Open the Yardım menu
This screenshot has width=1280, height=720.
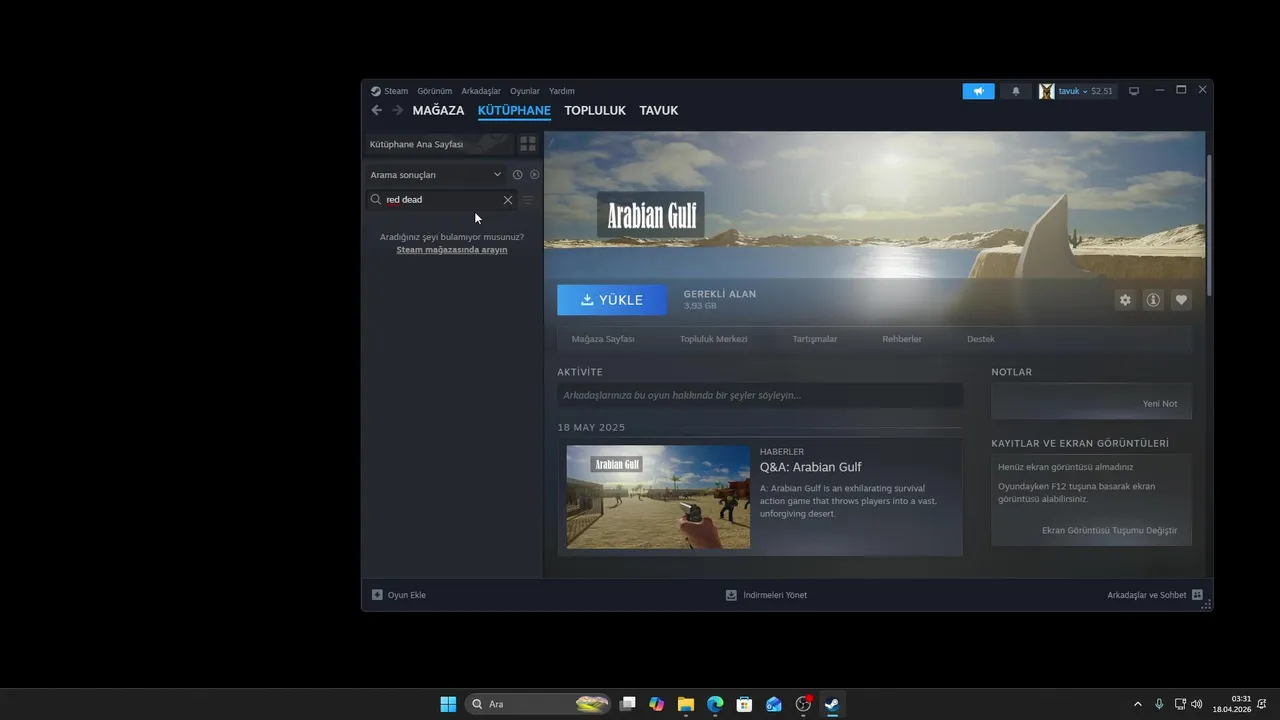pos(562,91)
